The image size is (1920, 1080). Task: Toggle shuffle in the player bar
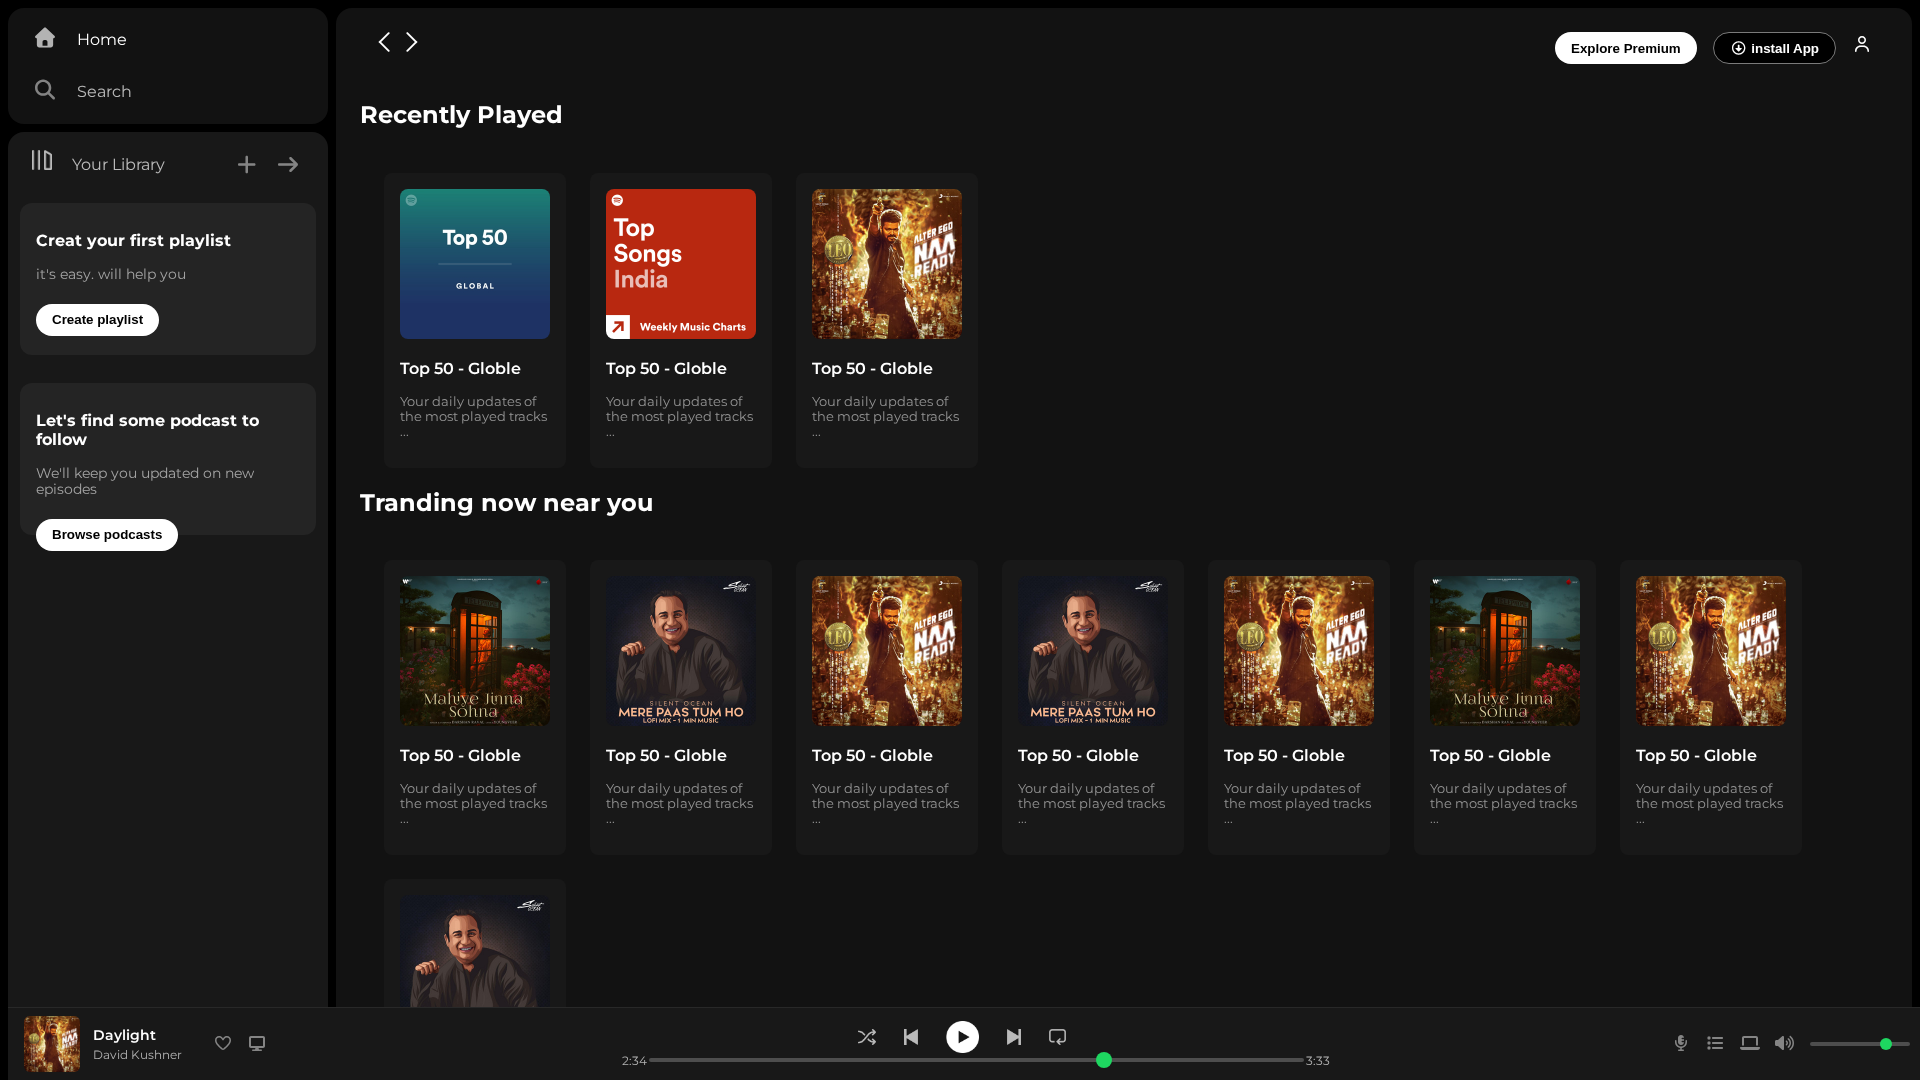click(x=867, y=1037)
